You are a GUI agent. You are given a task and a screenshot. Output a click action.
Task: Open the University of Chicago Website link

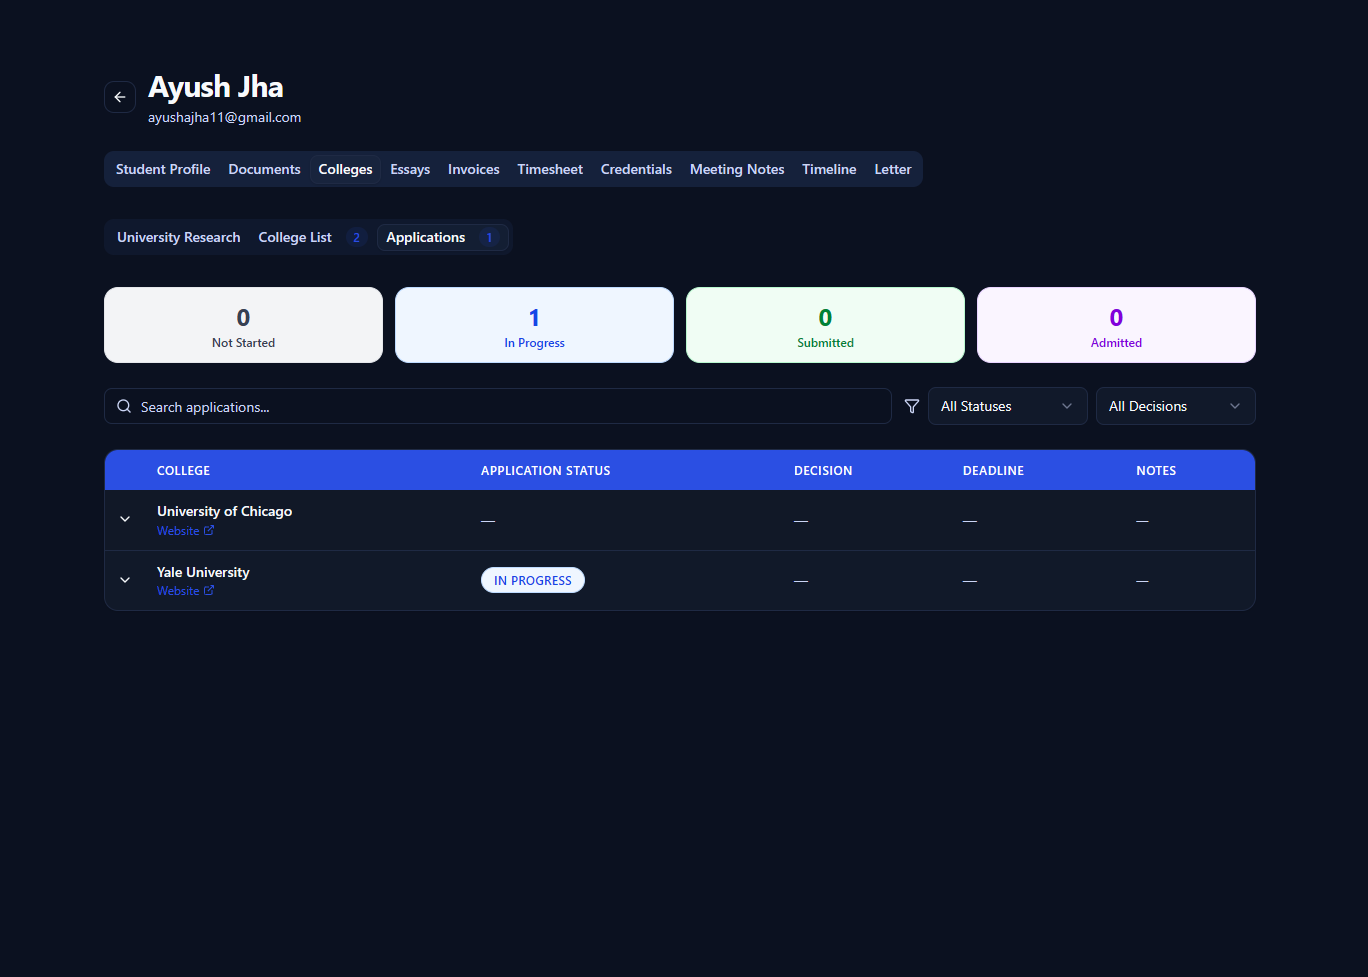[x=185, y=531]
